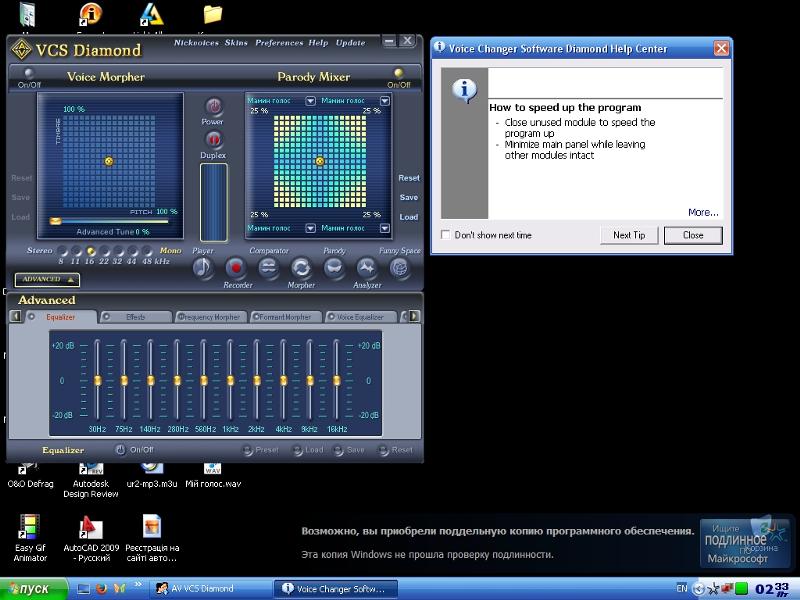800x600 pixels.
Task: Open the Player module
Action: tap(203, 268)
